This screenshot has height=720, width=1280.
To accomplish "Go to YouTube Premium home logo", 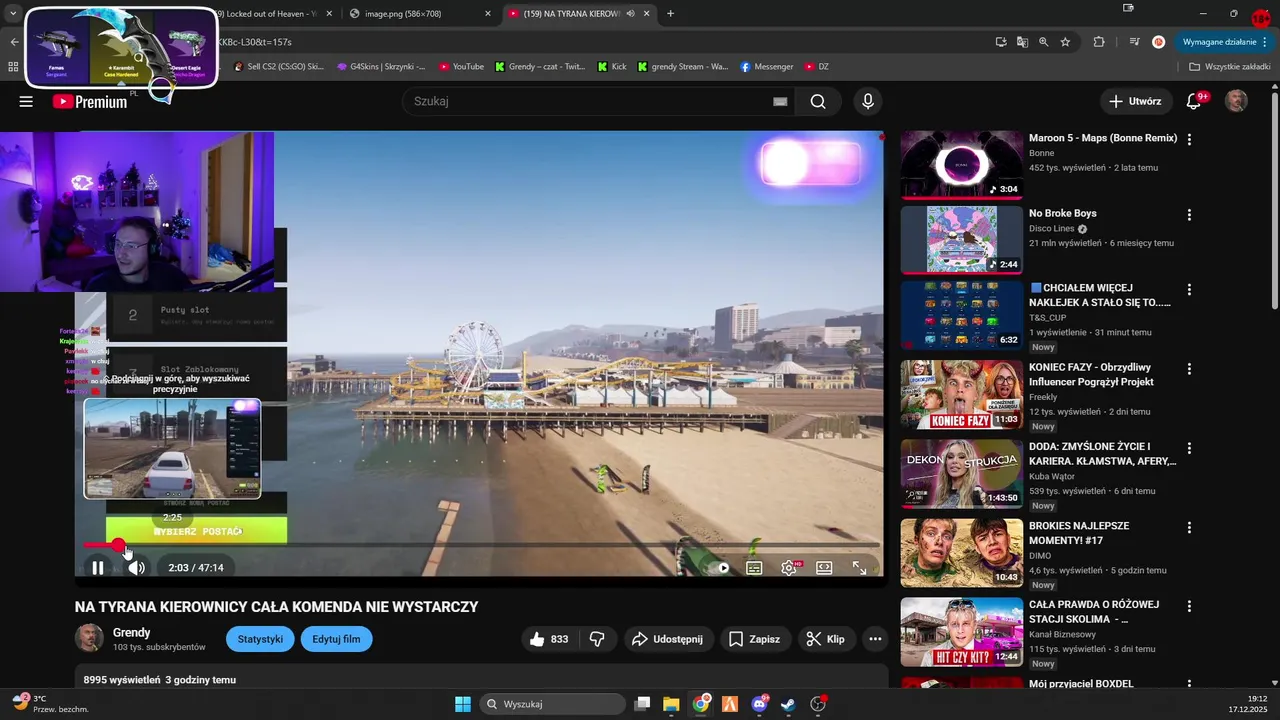I will click(90, 101).
